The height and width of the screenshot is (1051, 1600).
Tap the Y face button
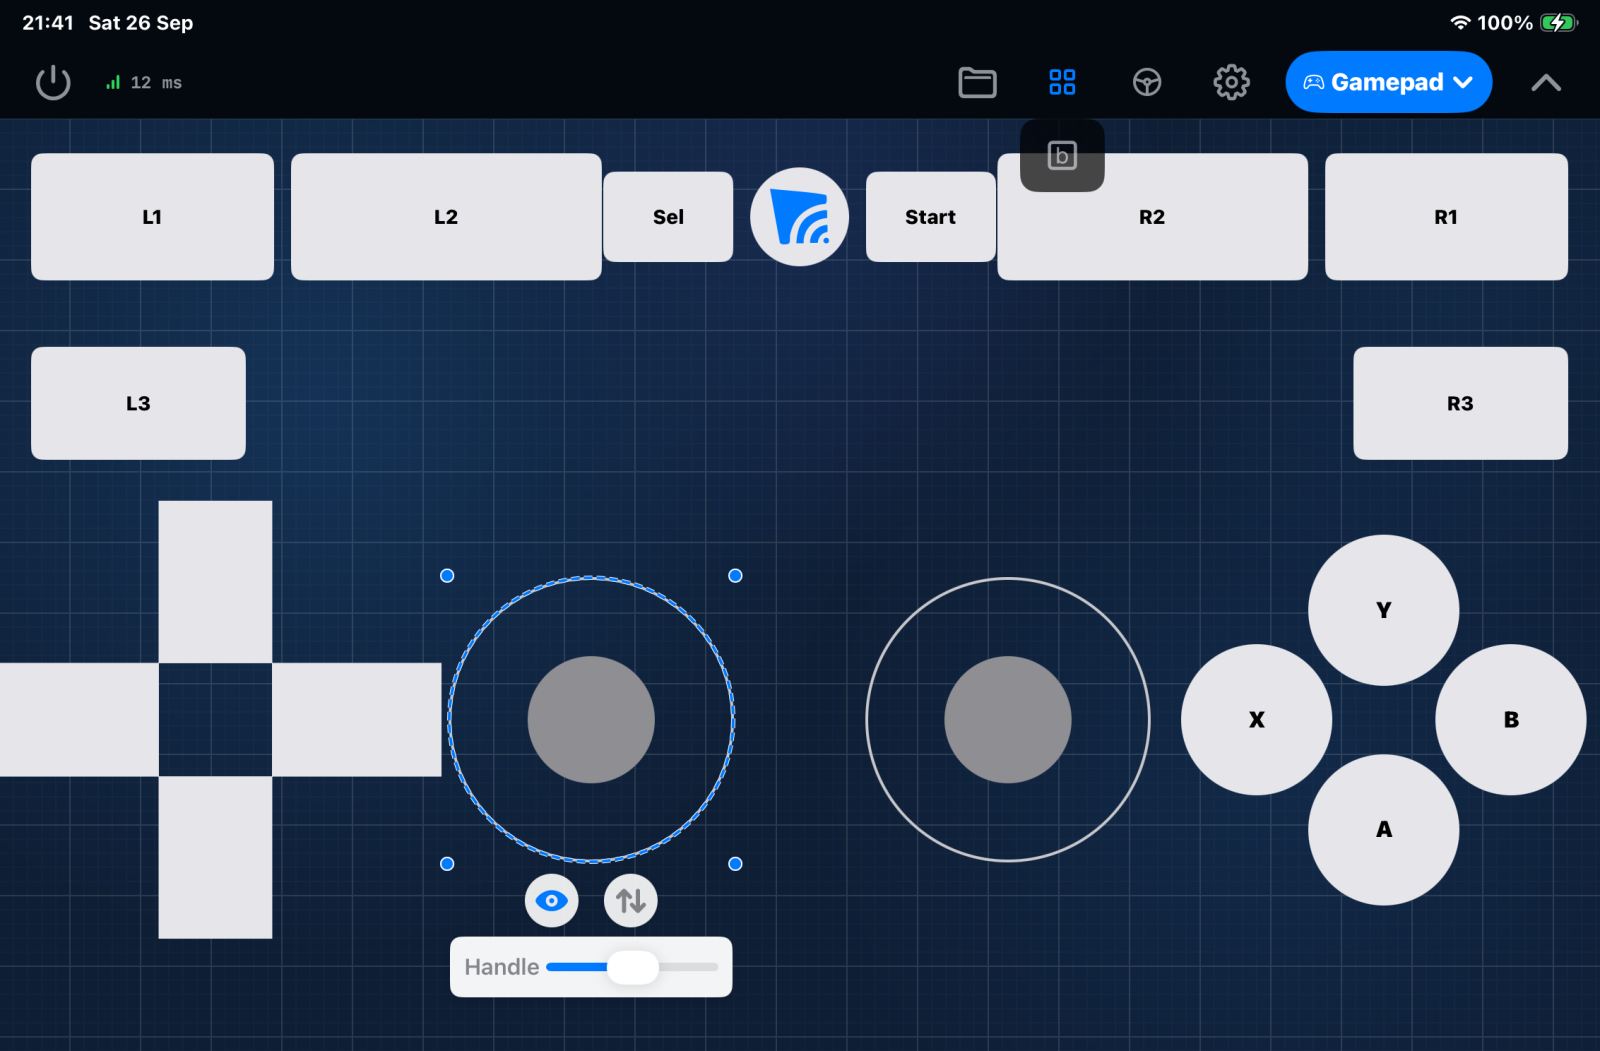[x=1383, y=610]
